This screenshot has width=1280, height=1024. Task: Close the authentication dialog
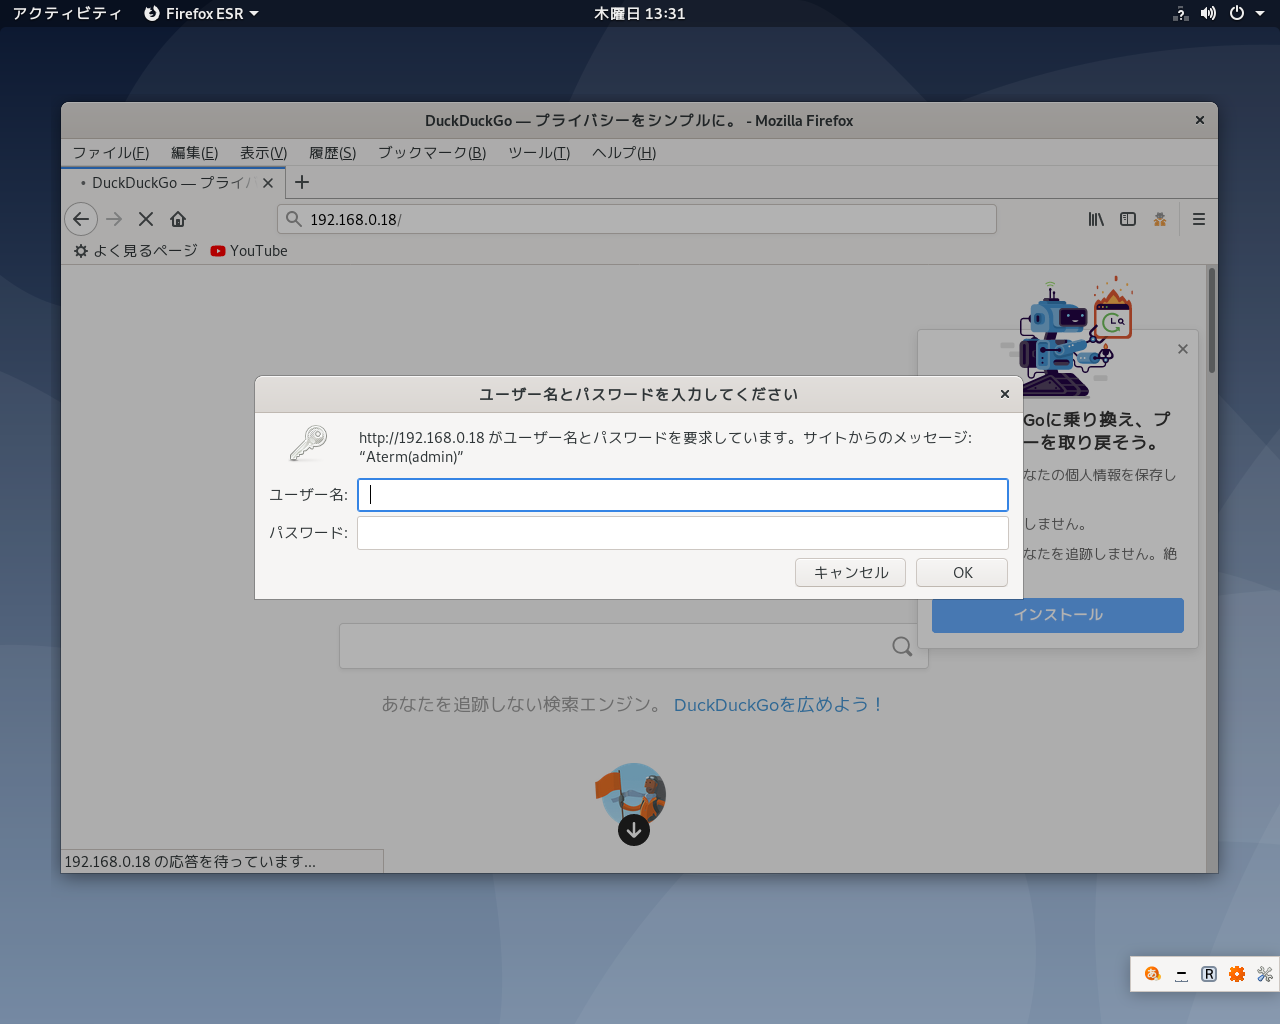pos(1005,394)
